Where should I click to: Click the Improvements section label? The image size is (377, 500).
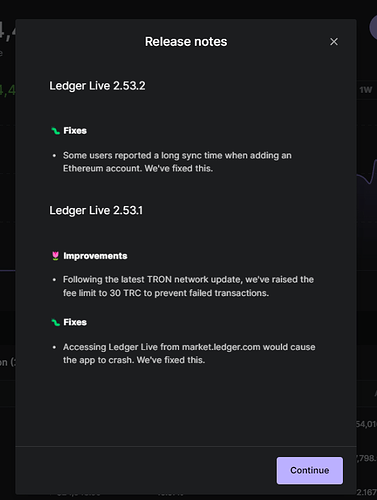pyautogui.click(x=95, y=256)
